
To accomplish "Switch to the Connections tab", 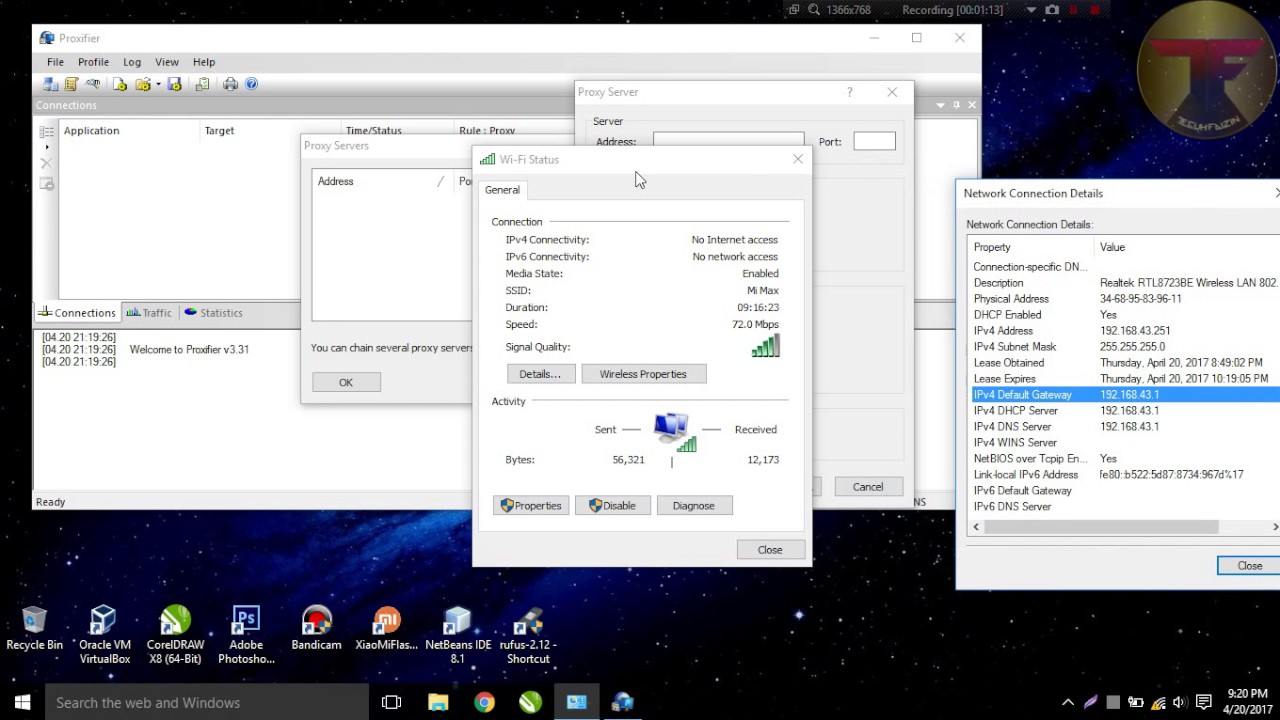I will coord(77,313).
